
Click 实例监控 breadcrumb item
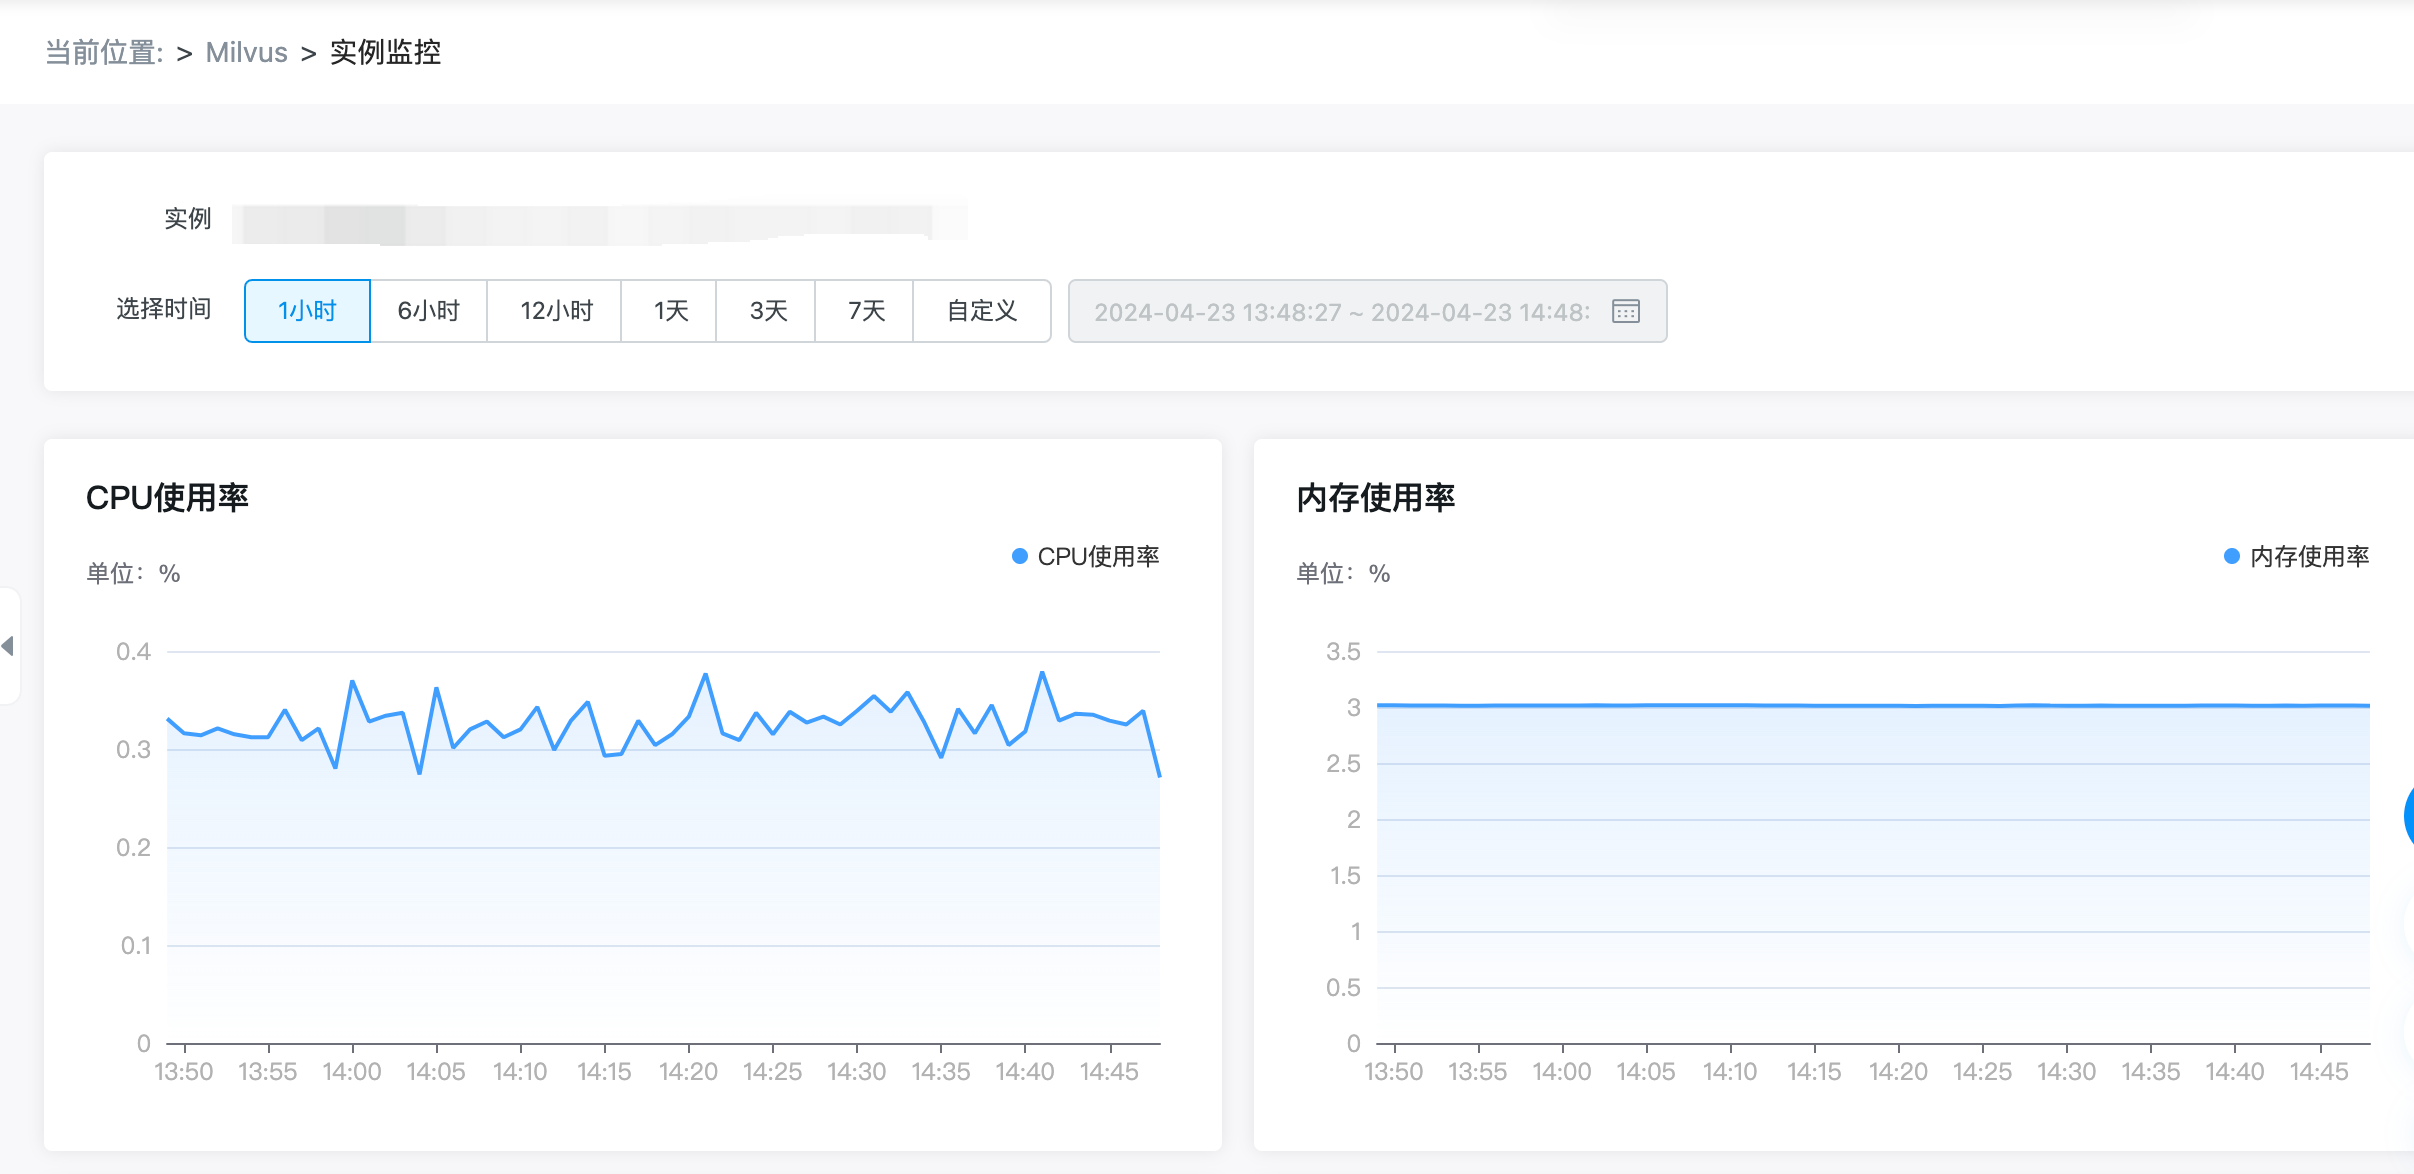click(x=385, y=52)
